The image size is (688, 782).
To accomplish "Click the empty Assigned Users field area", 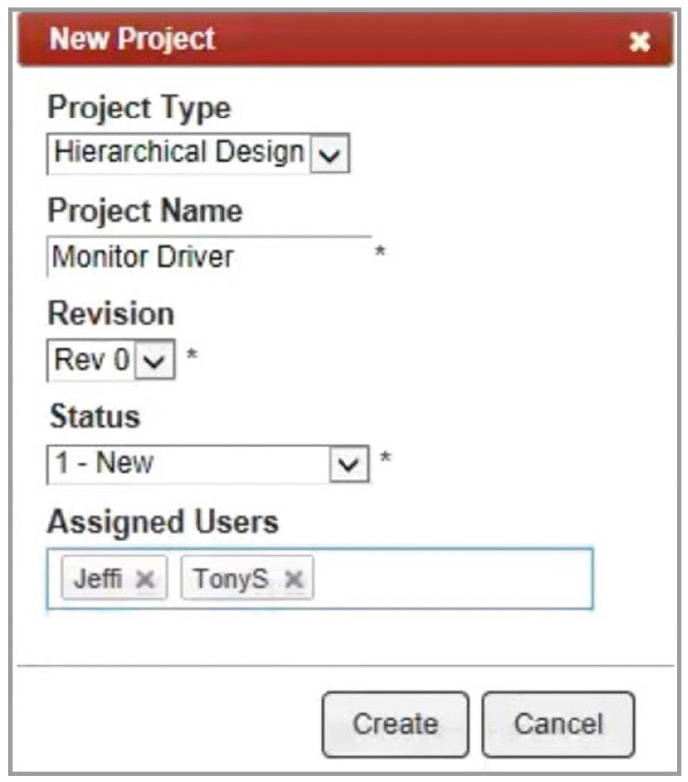I will point(451,579).
